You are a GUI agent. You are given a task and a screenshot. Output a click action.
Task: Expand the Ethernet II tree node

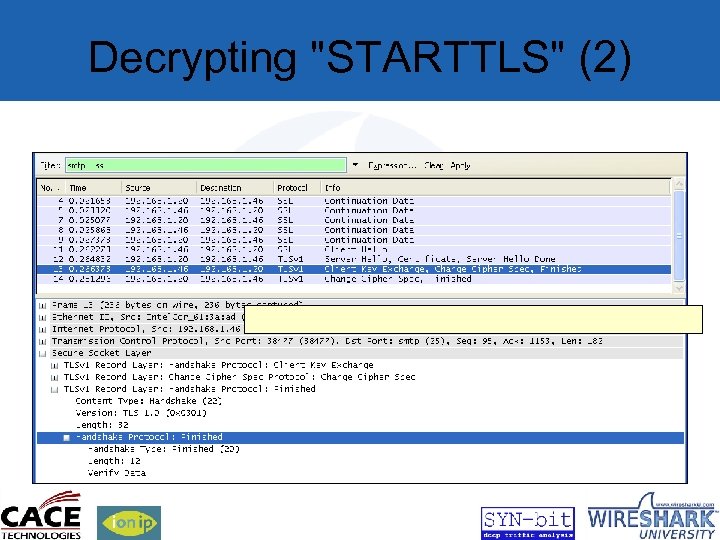[x=43, y=317]
